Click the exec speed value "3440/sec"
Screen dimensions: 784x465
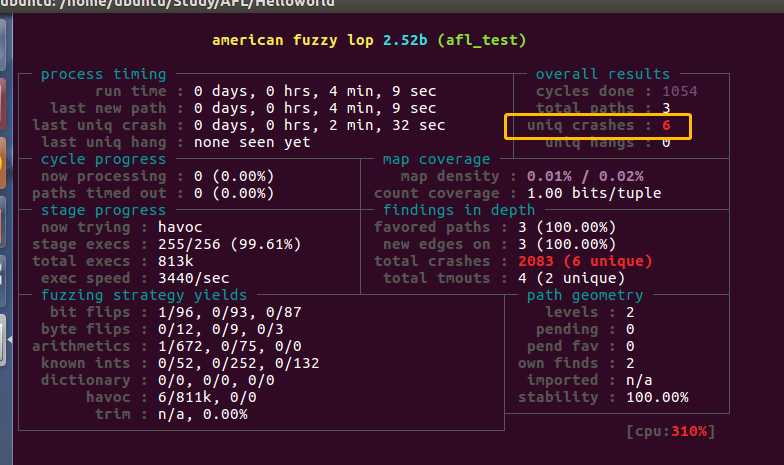(x=194, y=278)
